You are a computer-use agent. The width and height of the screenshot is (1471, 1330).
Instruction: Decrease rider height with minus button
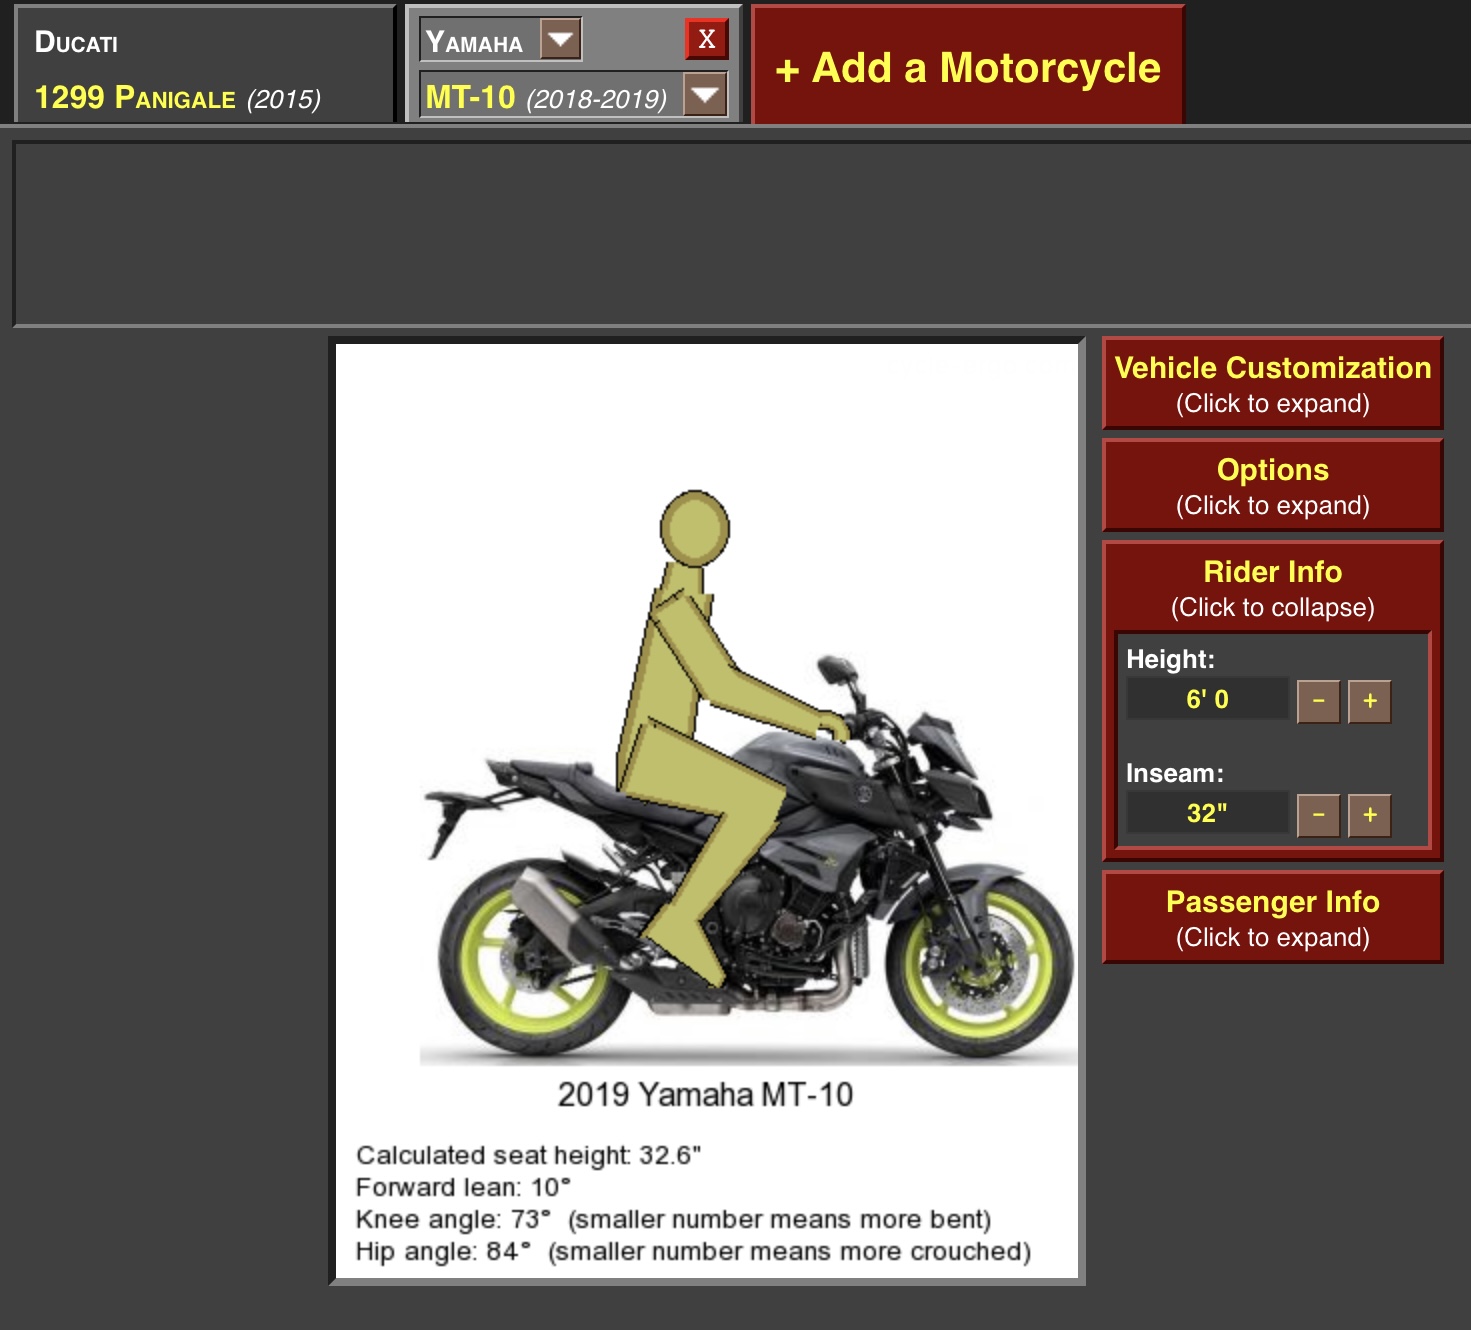coord(1318,701)
